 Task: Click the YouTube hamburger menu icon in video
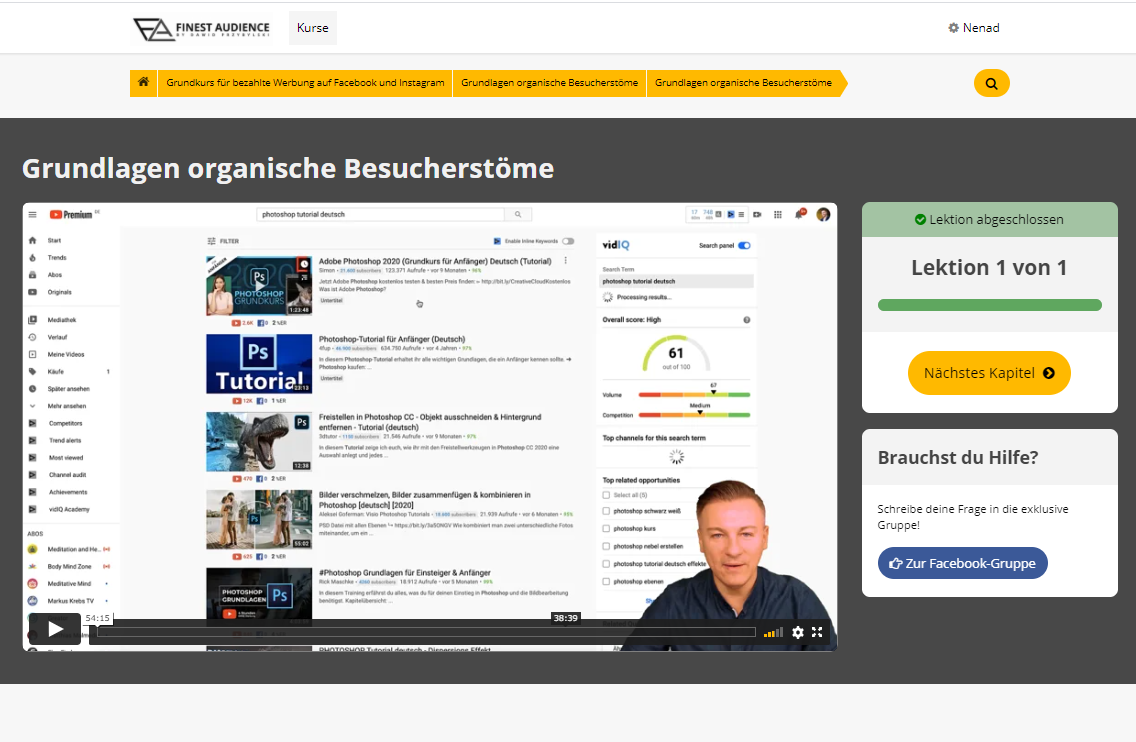[x=32, y=214]
